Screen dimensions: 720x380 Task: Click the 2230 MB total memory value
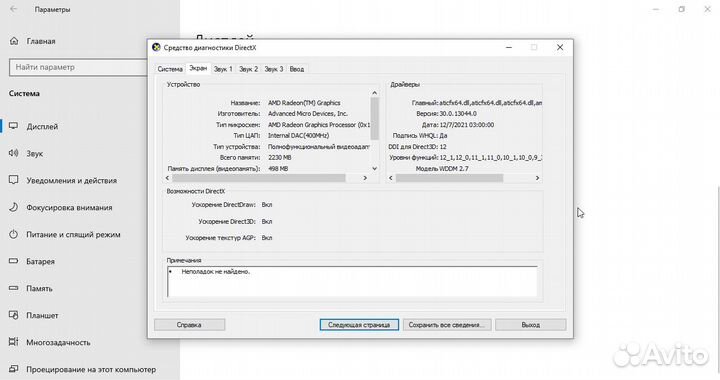click(x=280, y=158)
